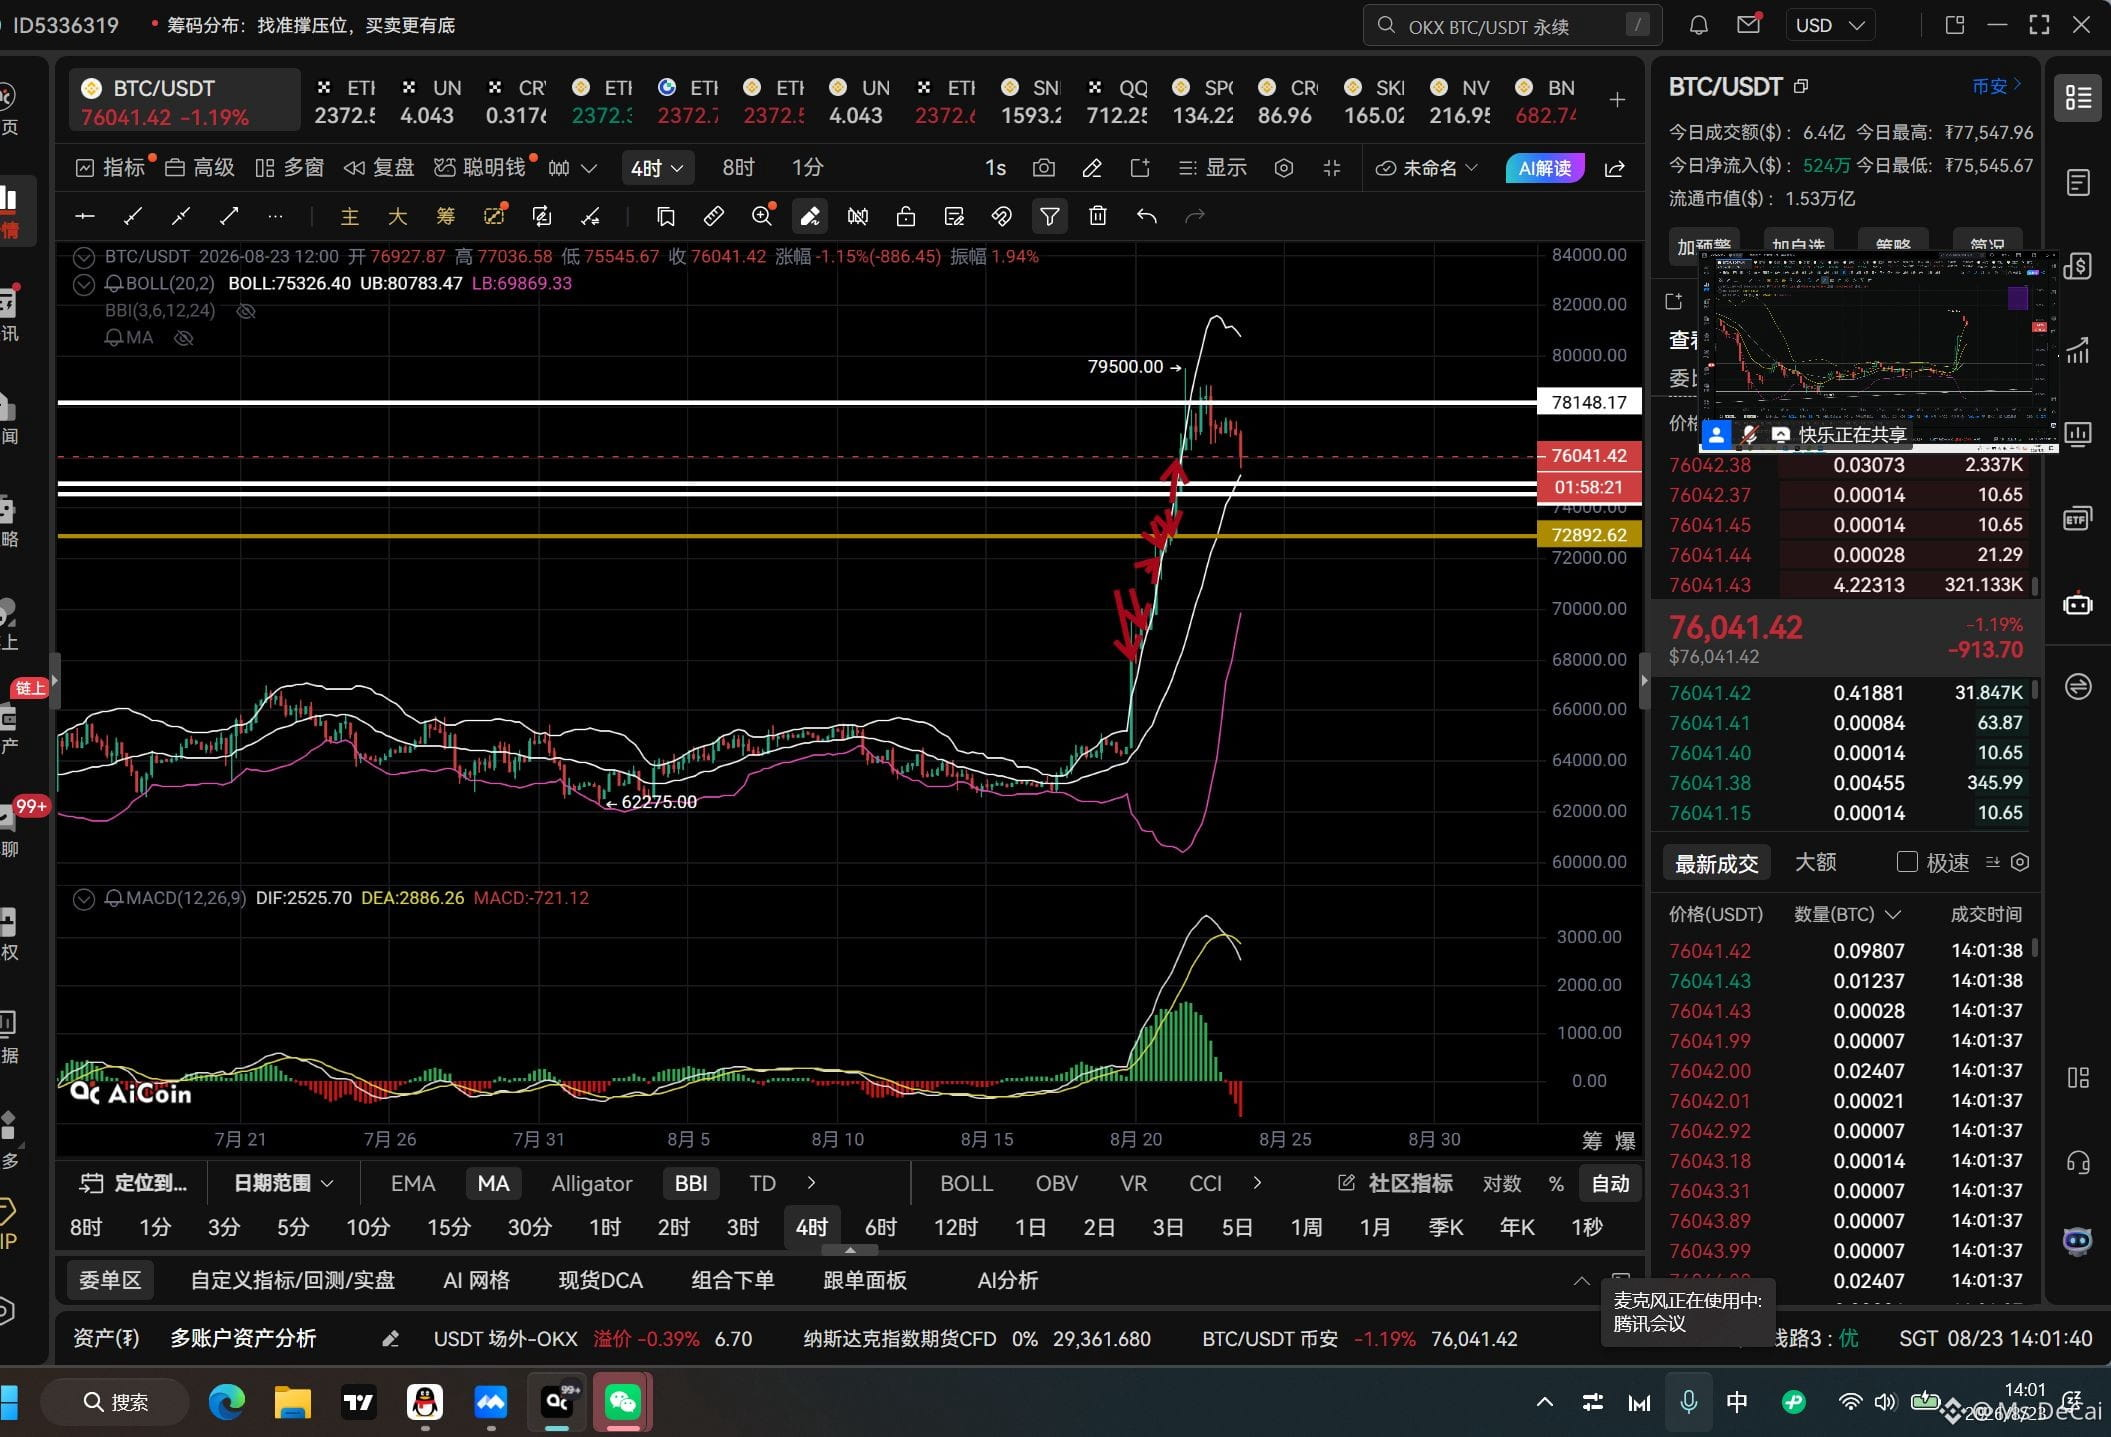Click the trades sort order icon beside 极速
The width and height of the screenshot is (2111, 1437).
pyautogui.click(x=1992, y=862)
